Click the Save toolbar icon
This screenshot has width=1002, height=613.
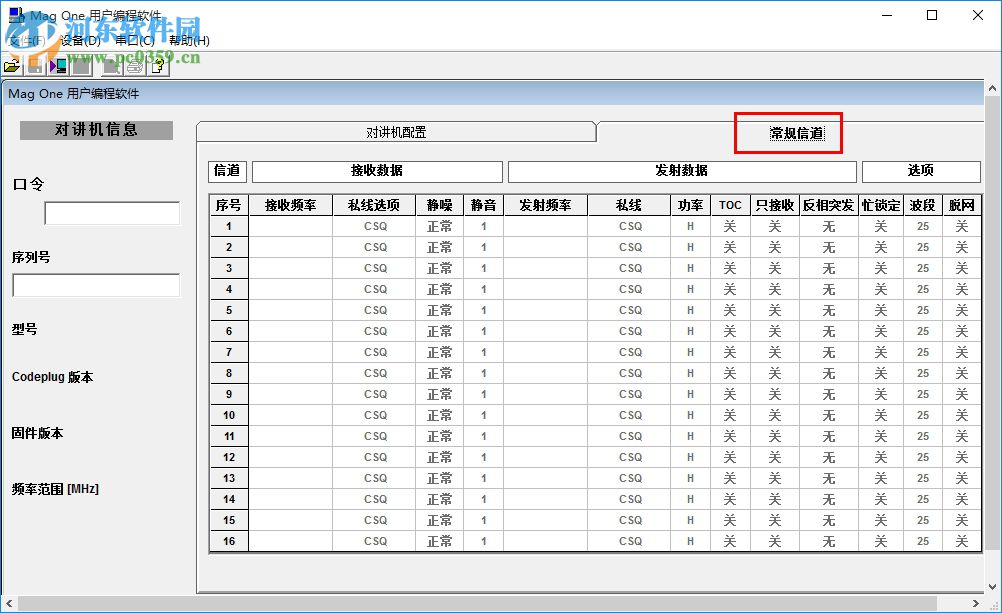[34, 65]
